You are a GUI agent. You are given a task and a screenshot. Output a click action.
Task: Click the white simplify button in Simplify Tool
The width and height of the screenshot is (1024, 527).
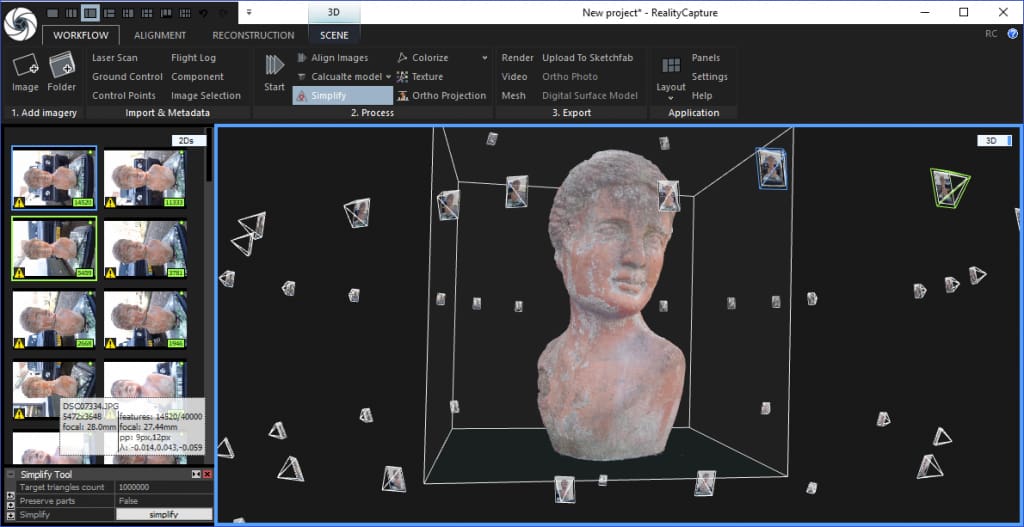(x=164, y=515)
